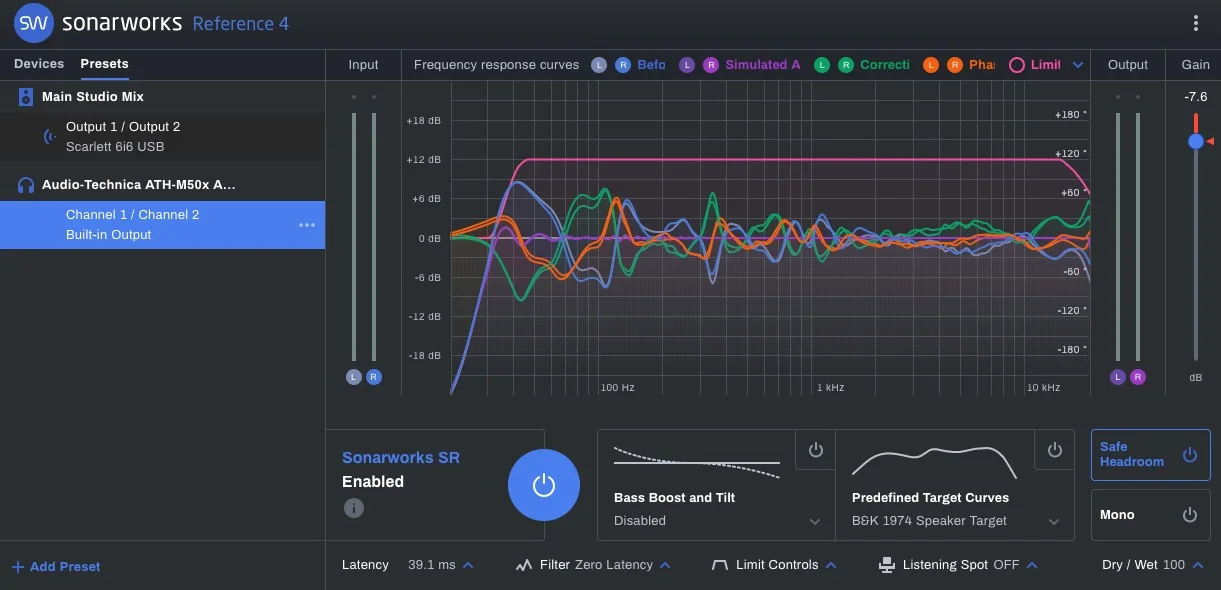Expand frequency response curves legend chevron
The image size is (1221, 590).
[1078, 65]
